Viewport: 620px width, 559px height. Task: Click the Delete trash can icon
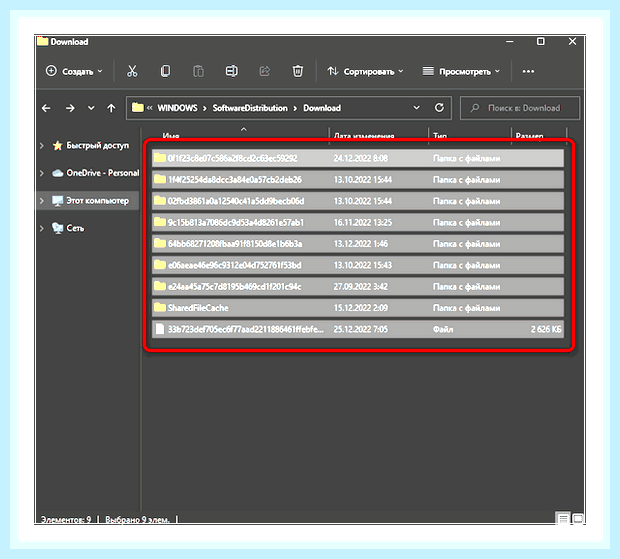coord(298,72)
